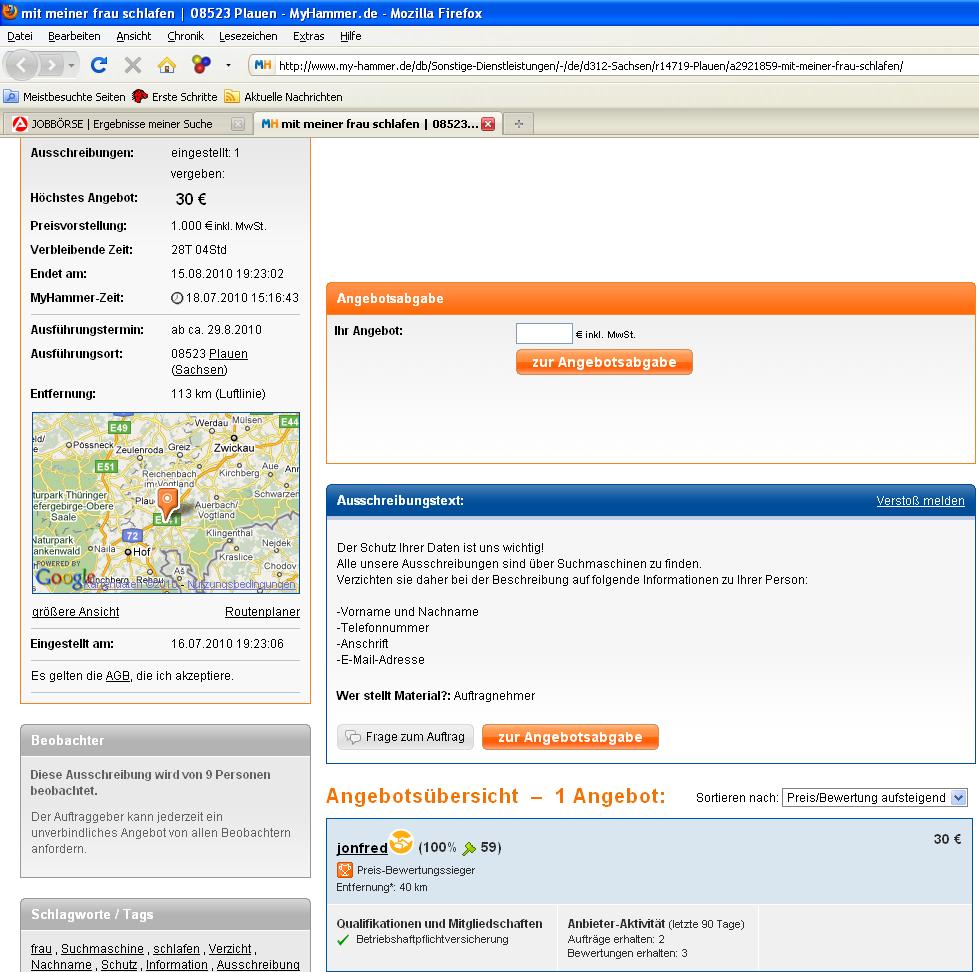Screen dimensions: 979x972
Task: Open the 'schlafen' tag link
Action: pyautogui.click(x=177, y=949)
